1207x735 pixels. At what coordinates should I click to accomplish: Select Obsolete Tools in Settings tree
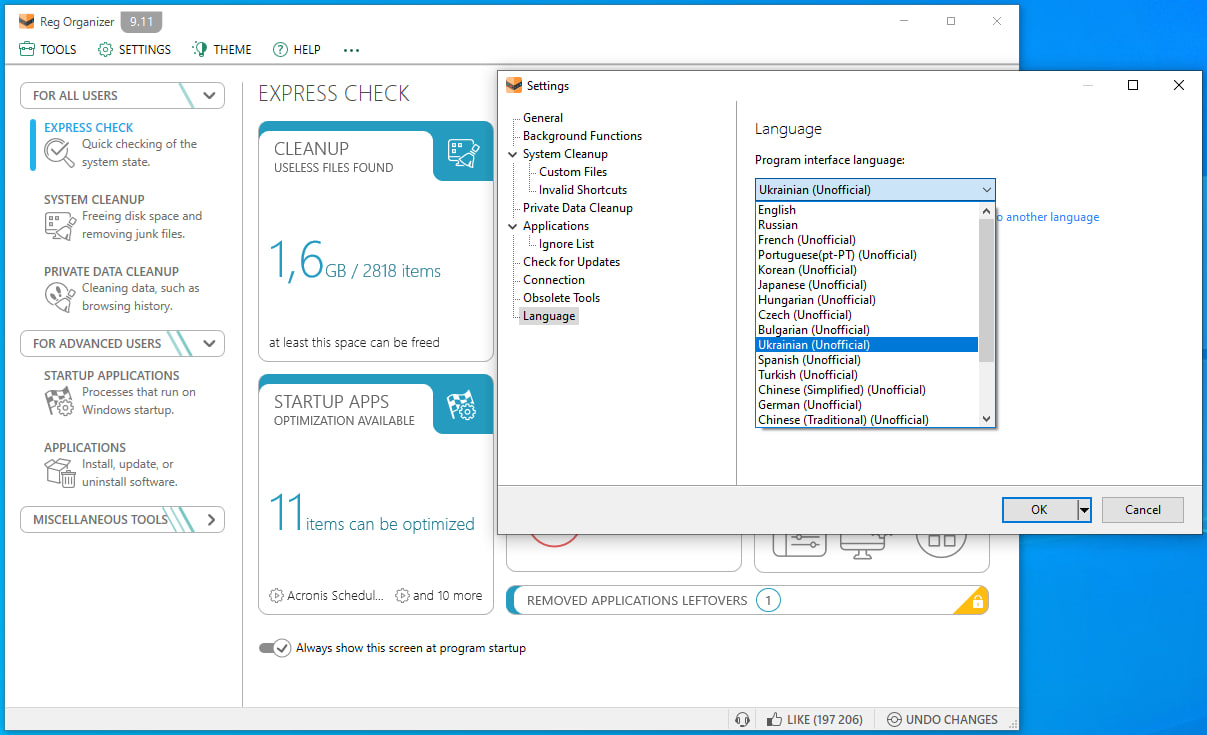click(x=562, y=298)
